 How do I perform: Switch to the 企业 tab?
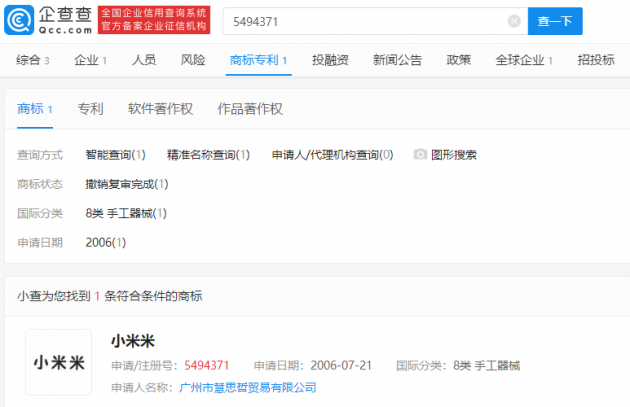click(90, 60)
